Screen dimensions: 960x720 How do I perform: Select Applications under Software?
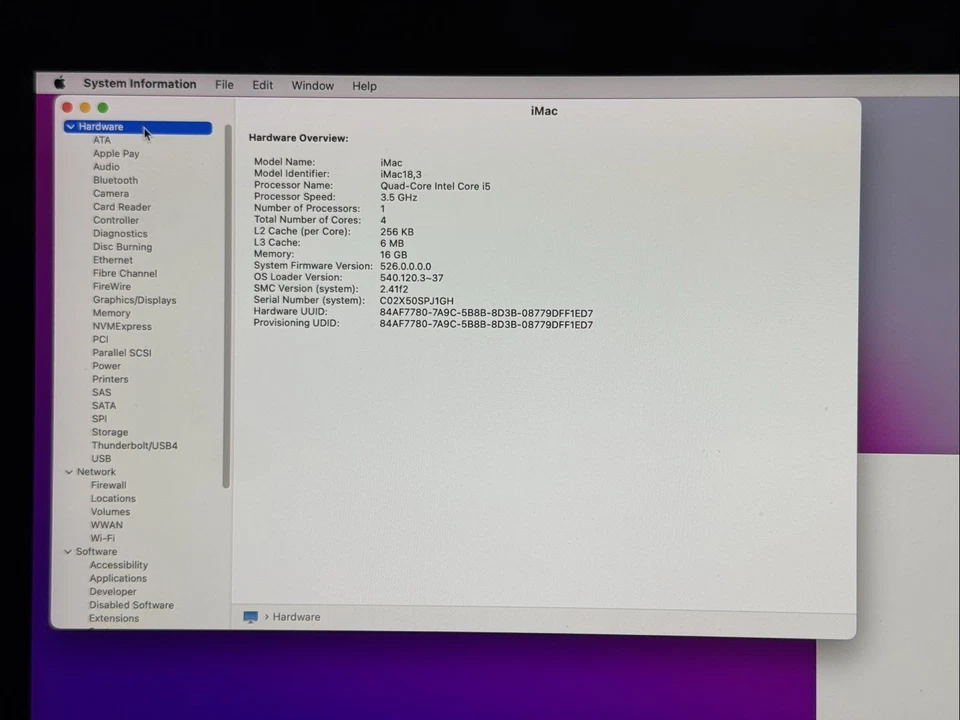(x=118, y=578)
